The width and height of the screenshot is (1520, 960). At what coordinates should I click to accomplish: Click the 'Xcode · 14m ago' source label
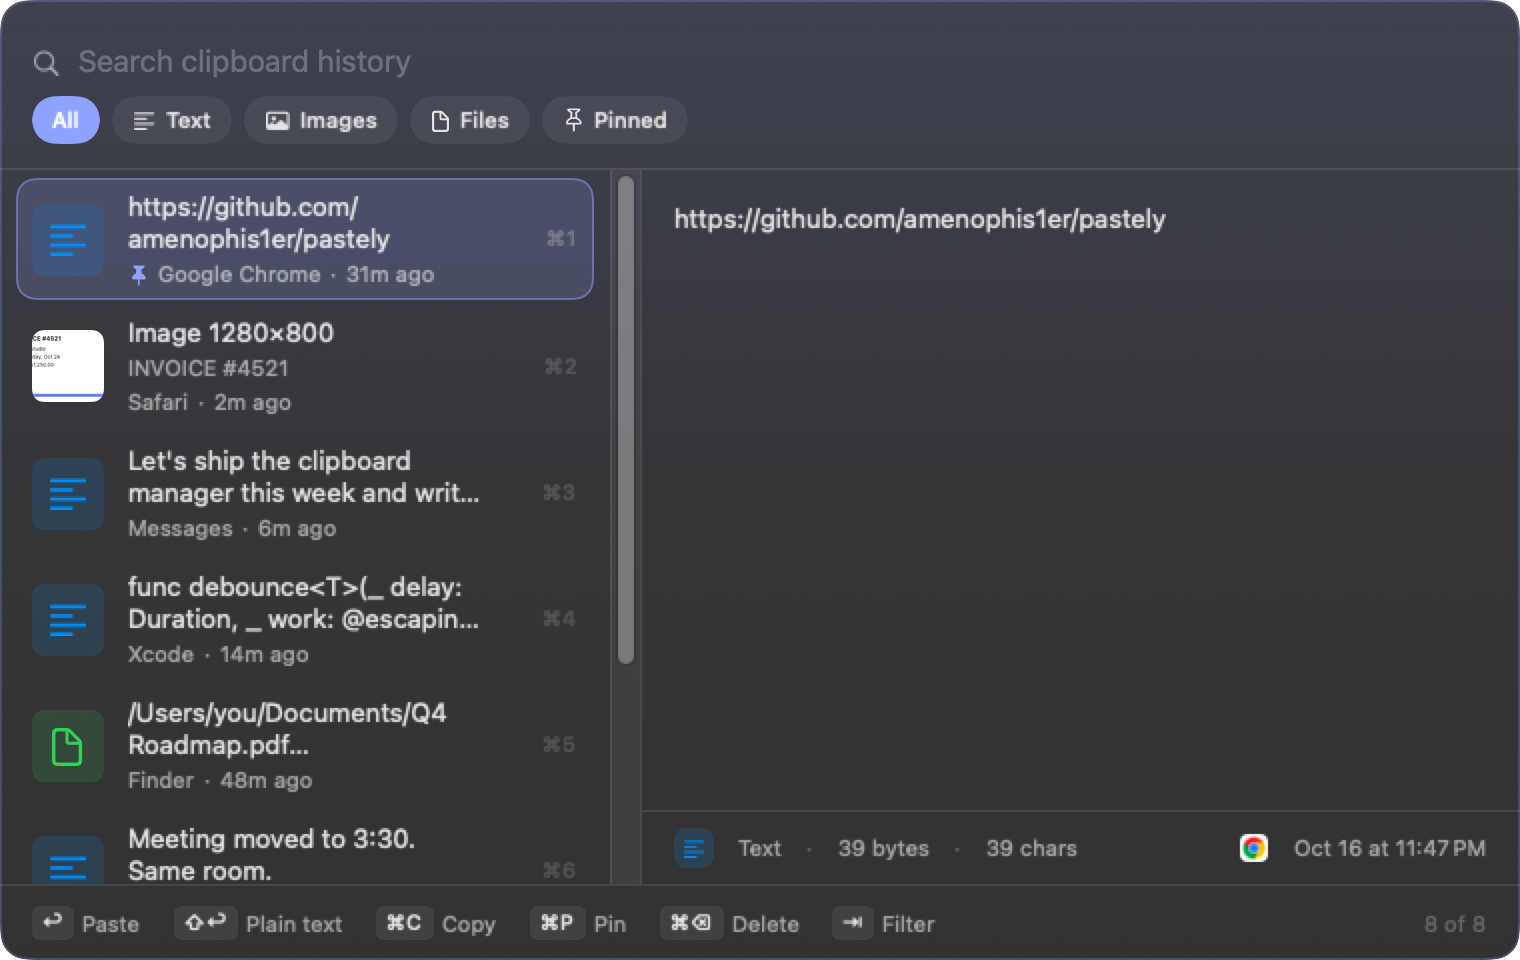click(218, 654)
